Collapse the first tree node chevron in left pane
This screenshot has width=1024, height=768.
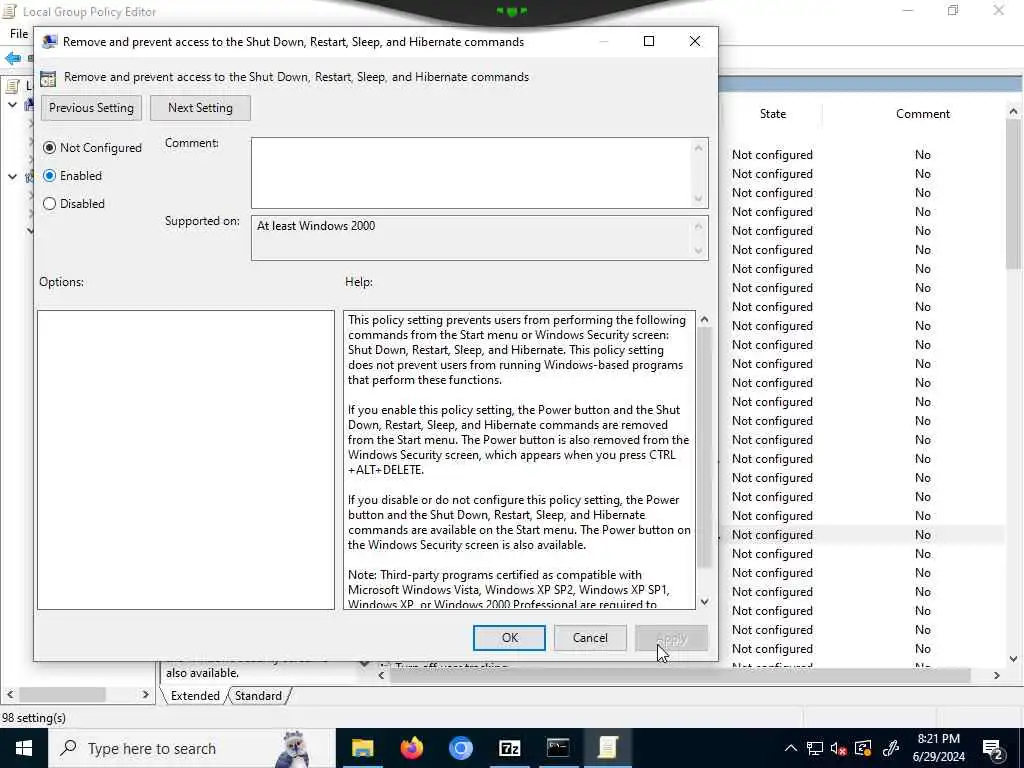(12, 104)
